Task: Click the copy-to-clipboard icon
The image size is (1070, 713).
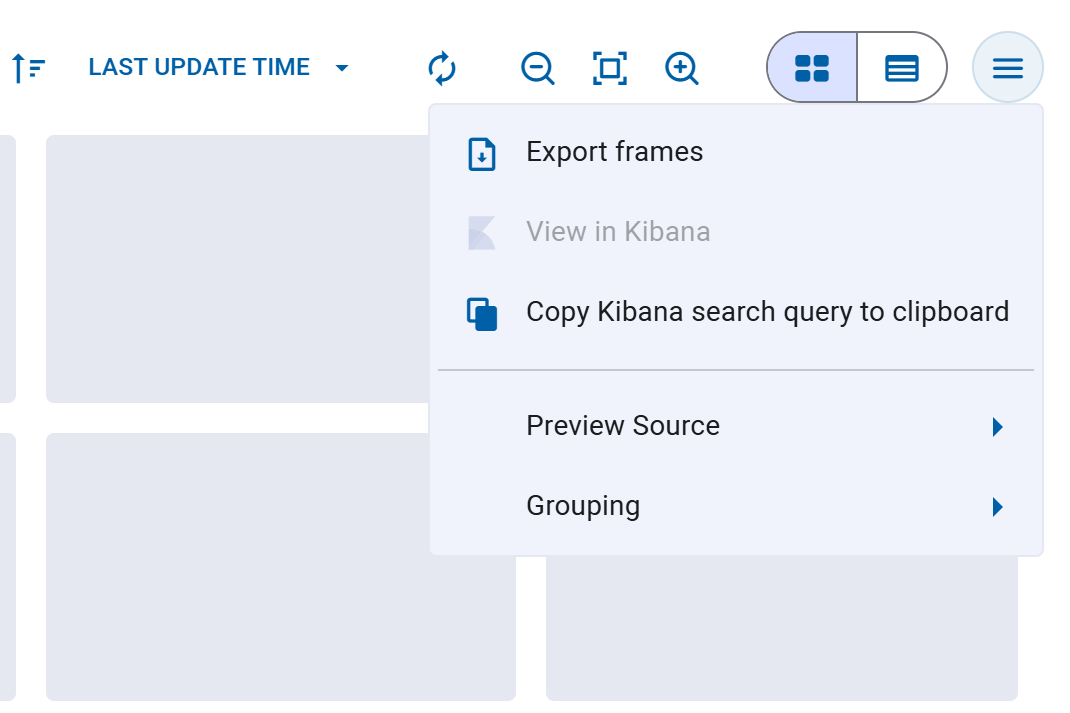Action: [x=481, y=312]
